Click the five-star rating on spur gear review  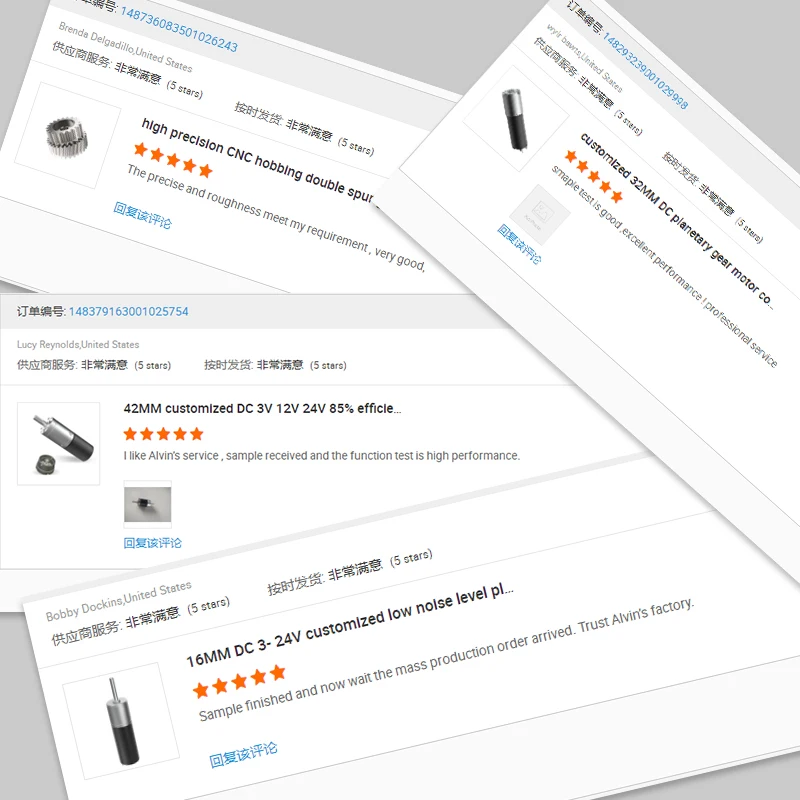(173, 160)
